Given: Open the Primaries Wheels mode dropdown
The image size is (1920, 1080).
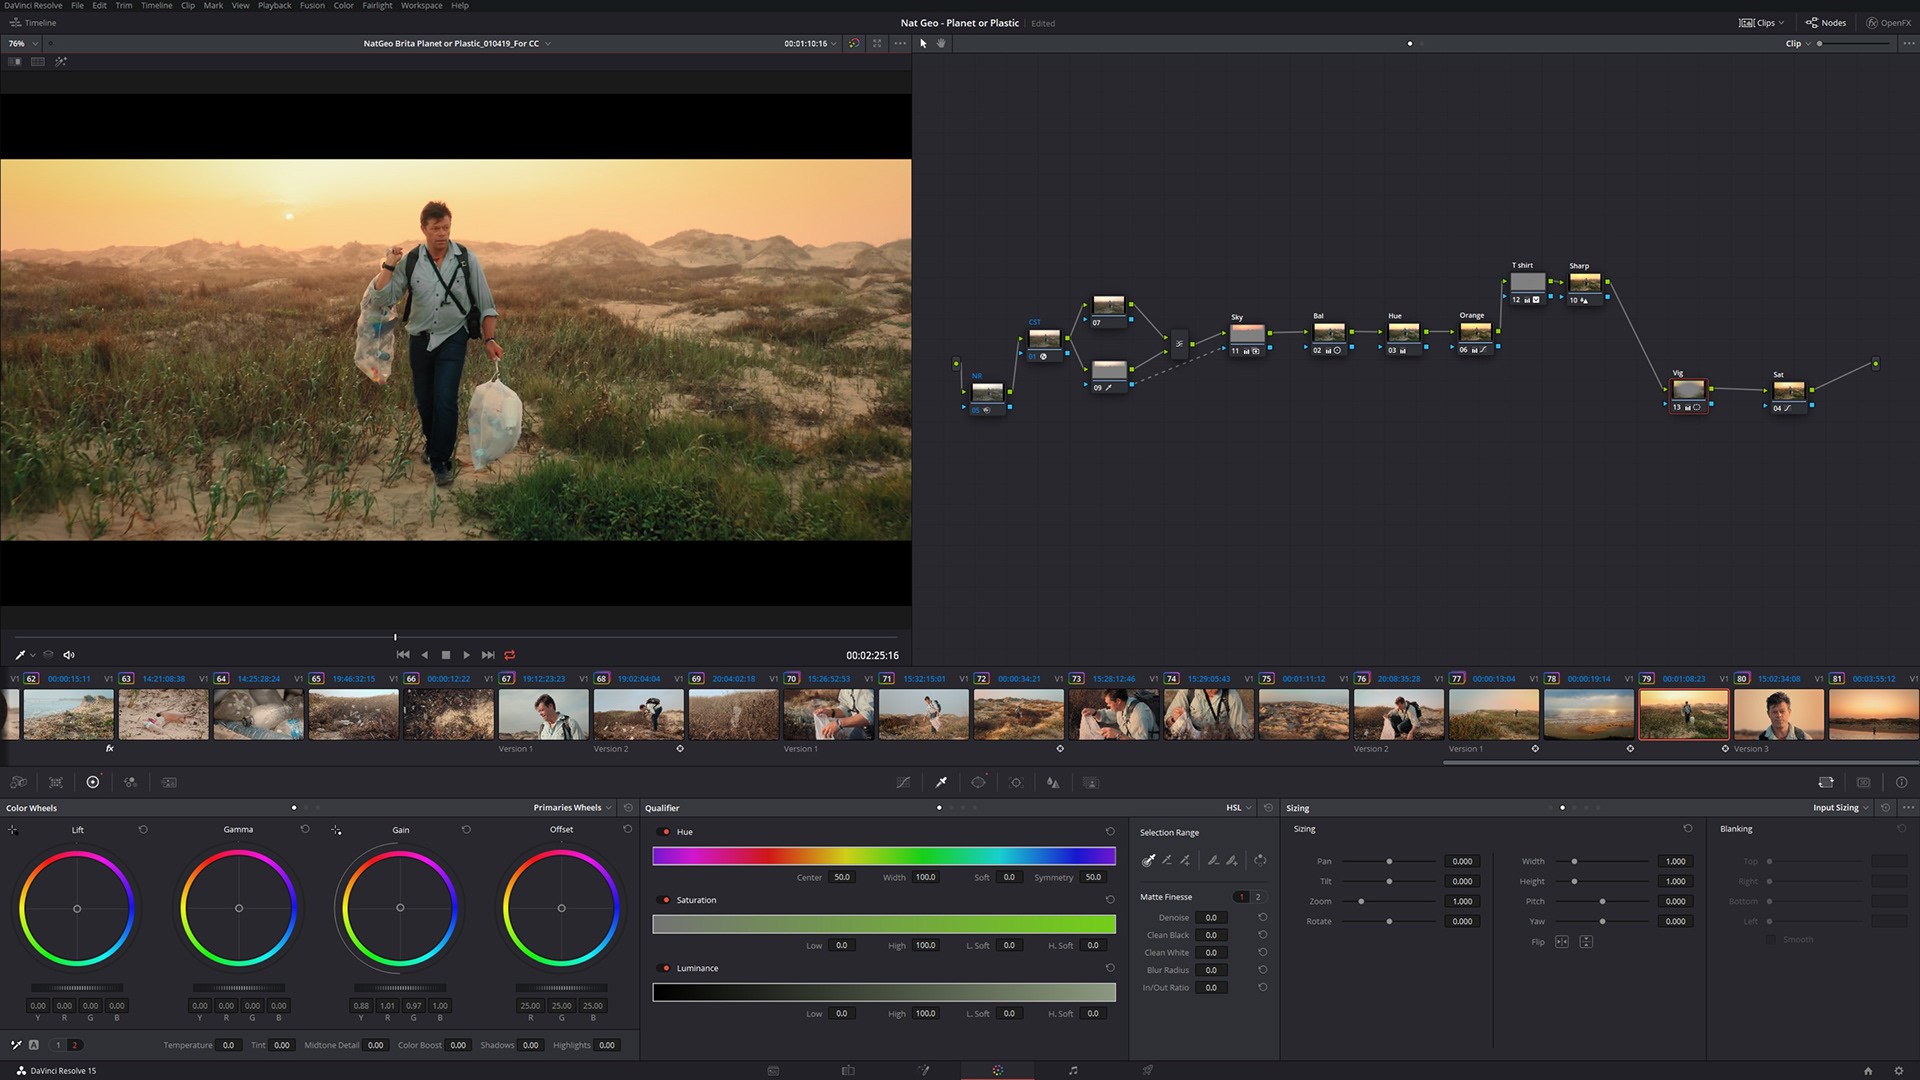Looking at the screenshot, I should point(572,808).
